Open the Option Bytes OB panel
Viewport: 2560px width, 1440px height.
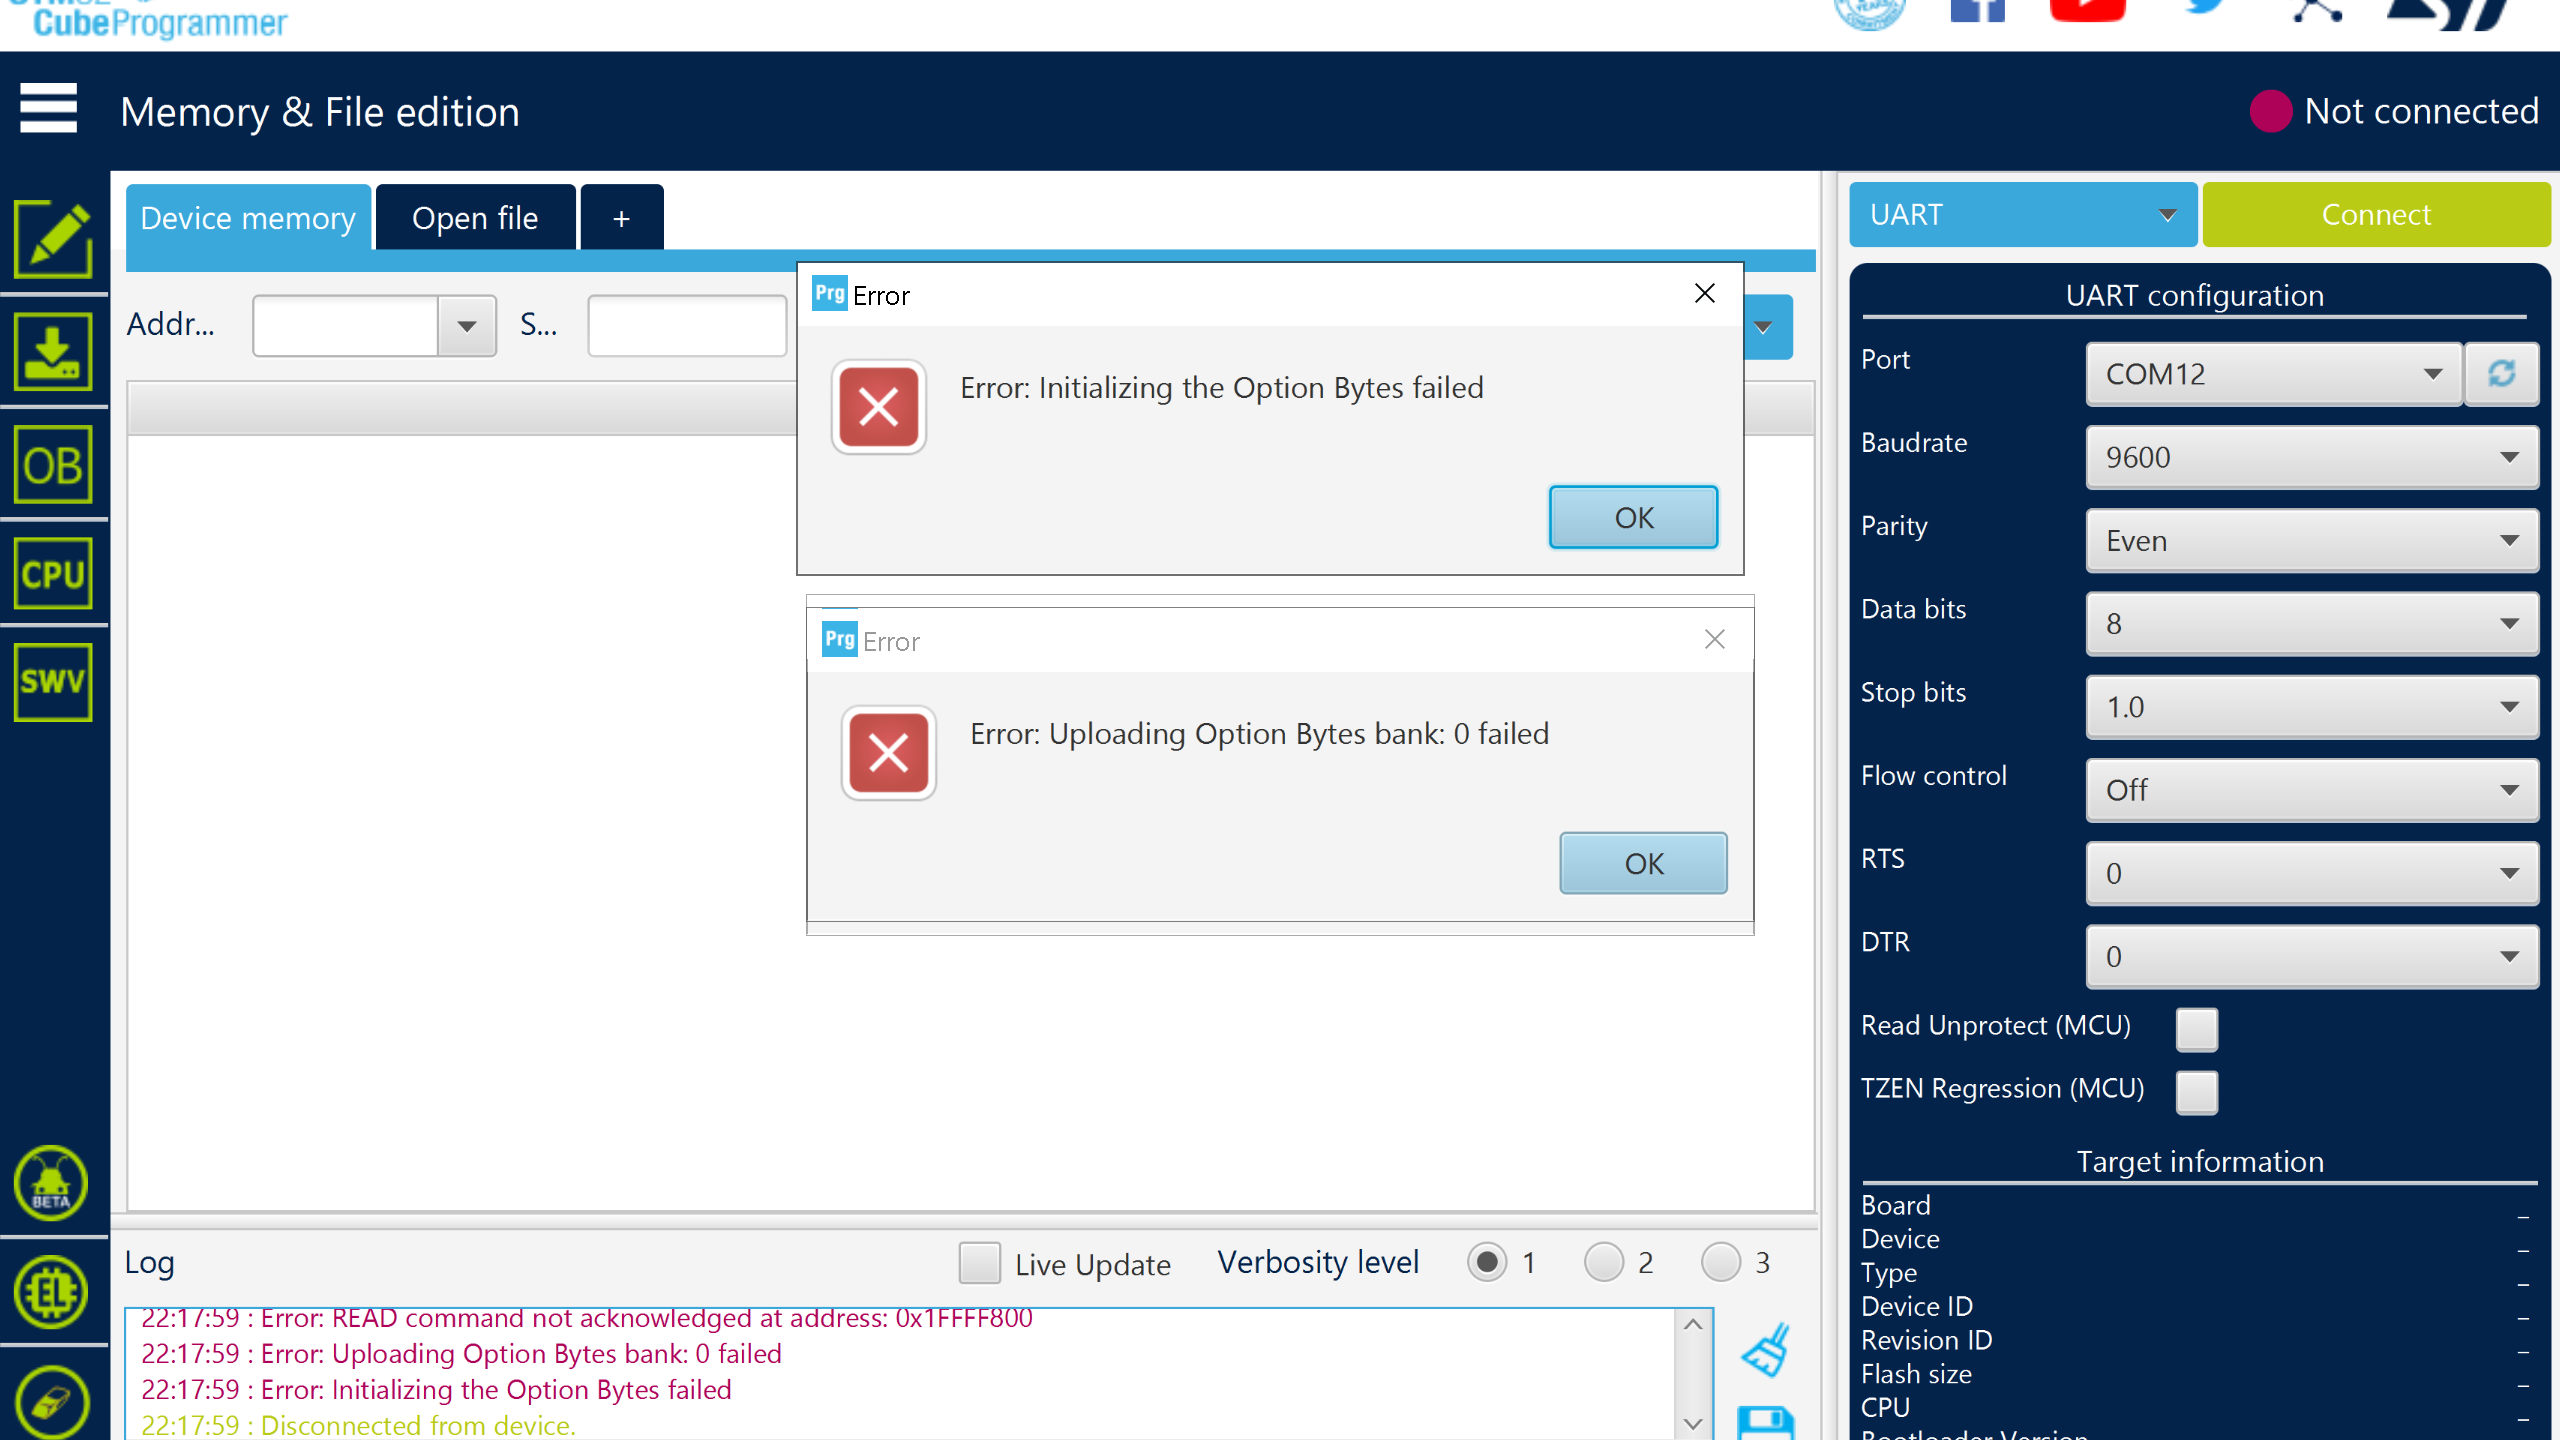pos(53,465)
